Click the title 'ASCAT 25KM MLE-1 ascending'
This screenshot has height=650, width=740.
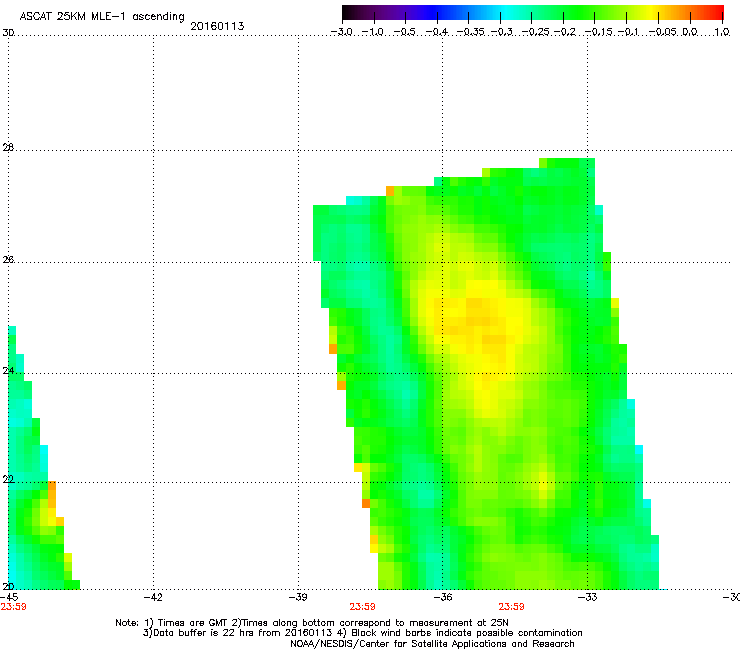[x=102, y=16]
